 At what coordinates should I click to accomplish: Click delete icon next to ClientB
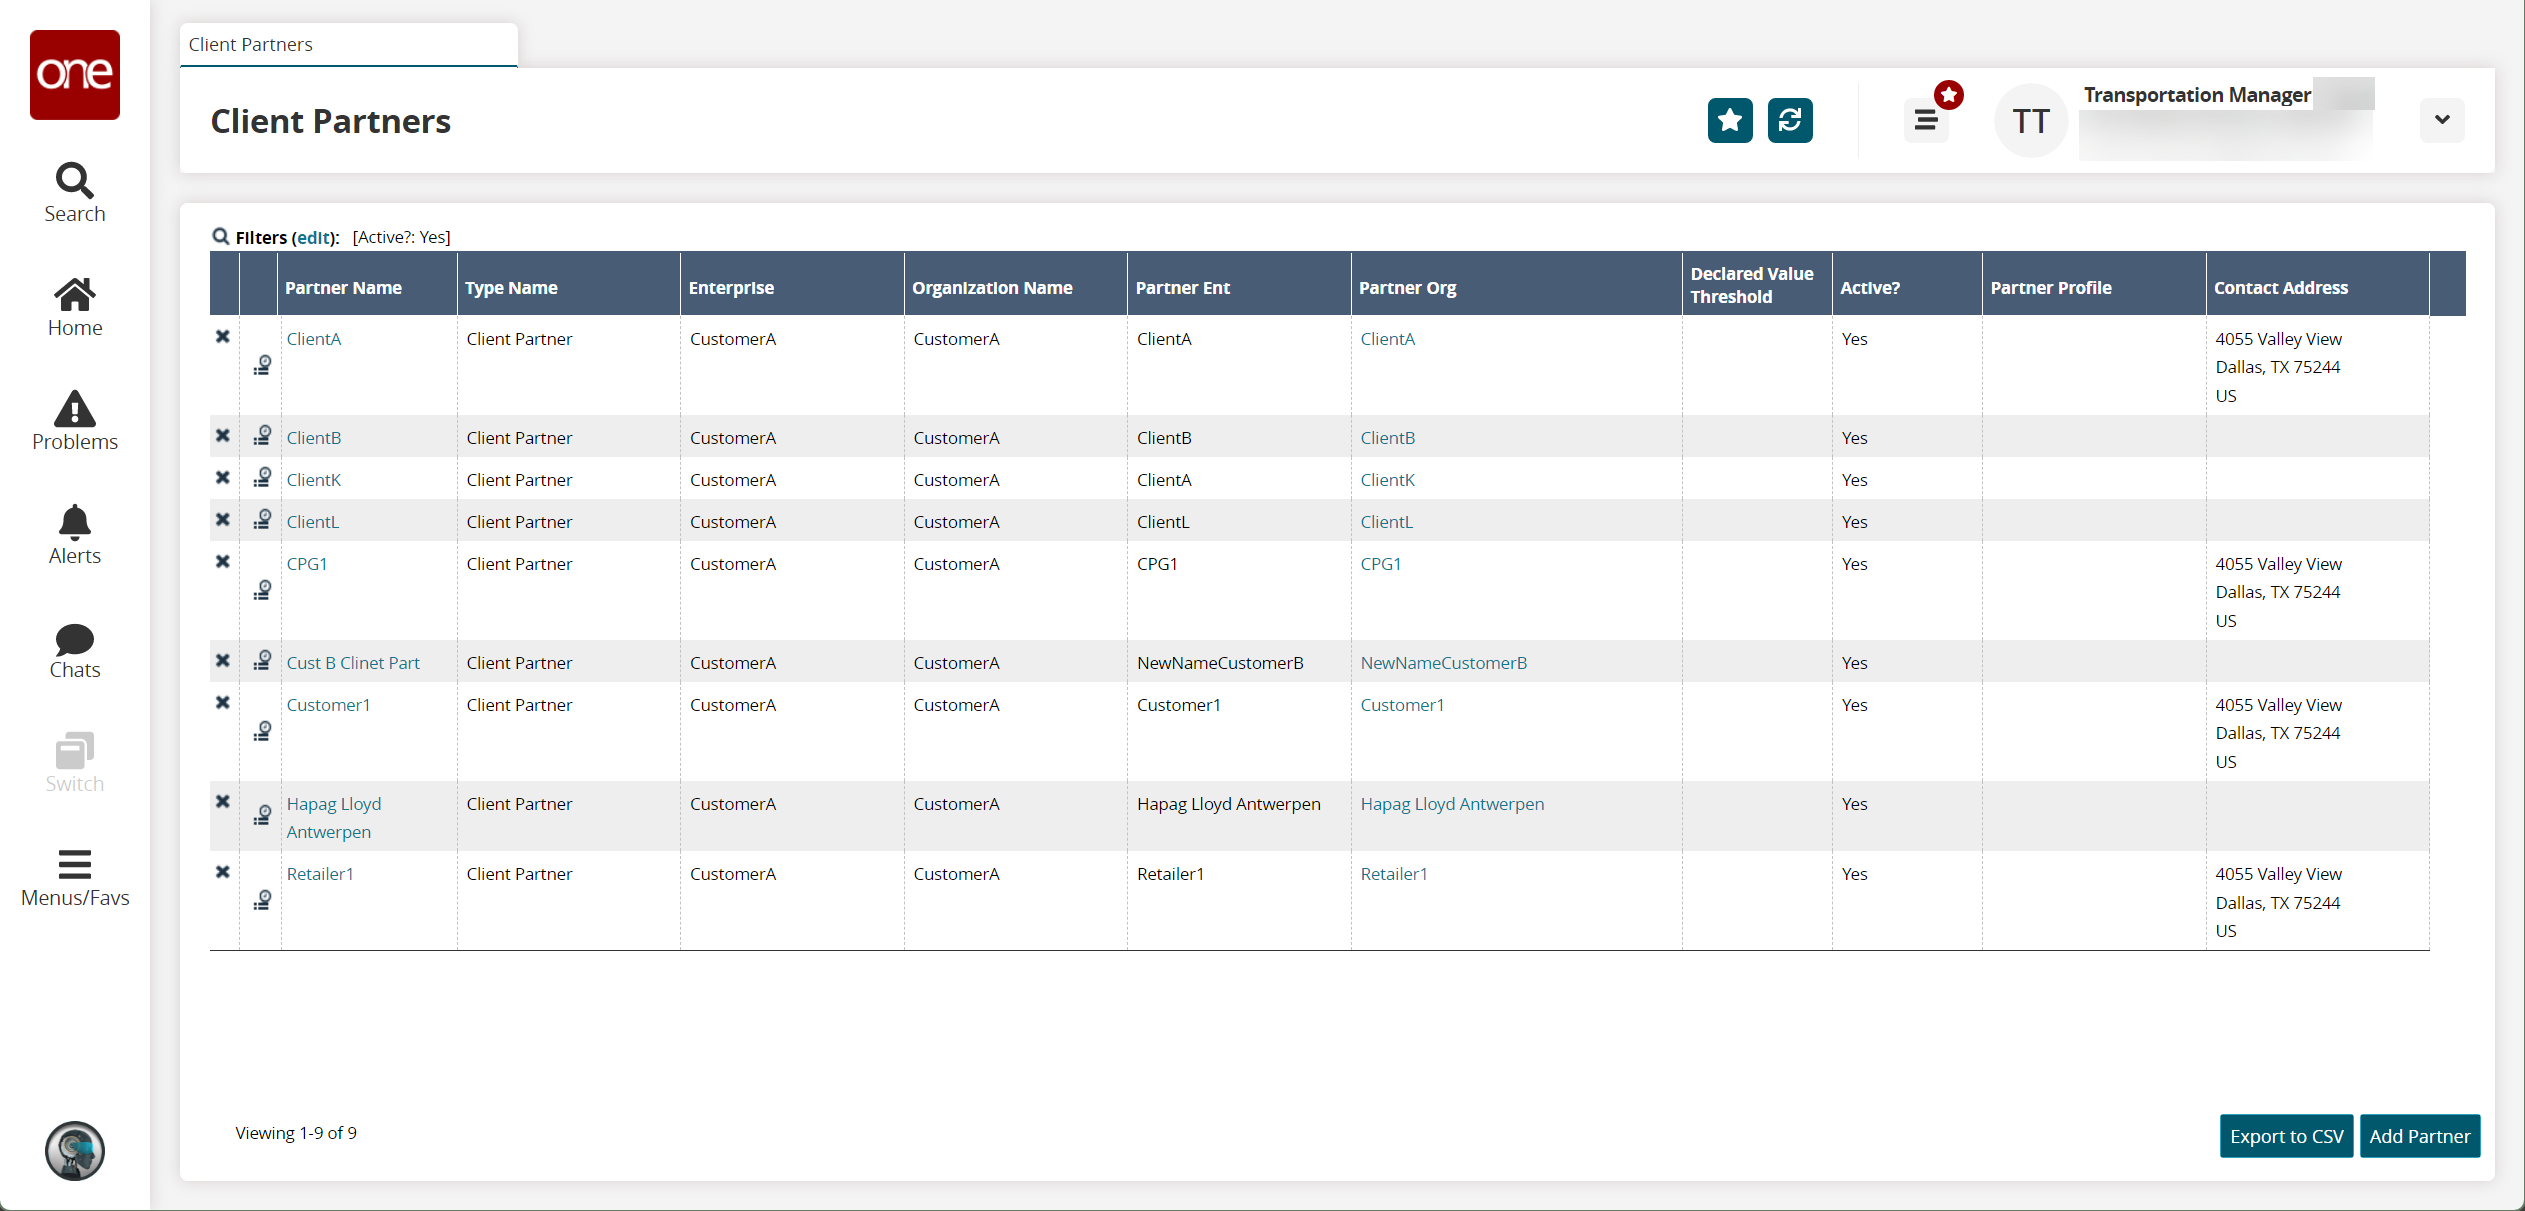pos(222,436)
